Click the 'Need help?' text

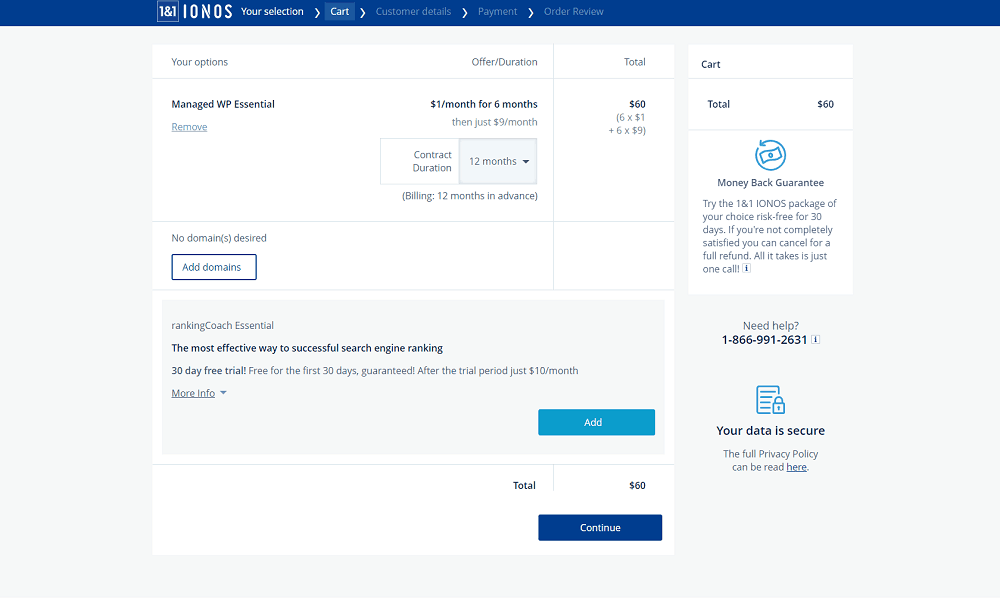coord(770,326)
